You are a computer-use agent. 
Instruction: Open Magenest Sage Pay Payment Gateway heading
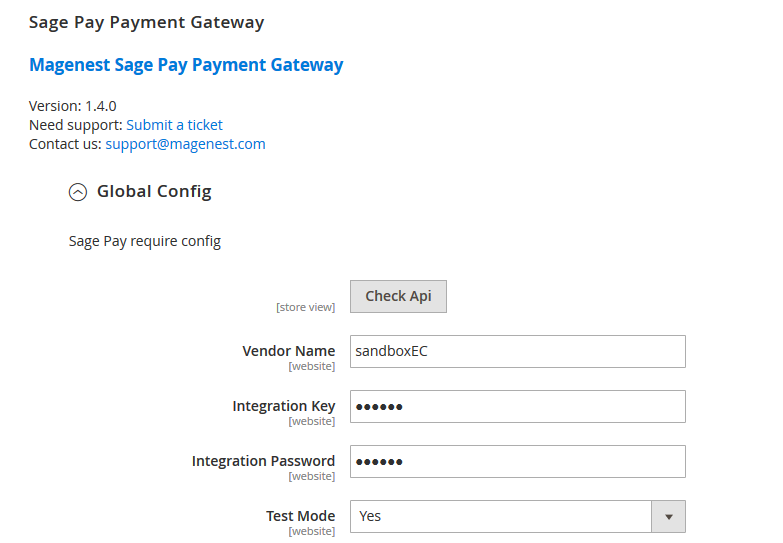tap(186, 65)
